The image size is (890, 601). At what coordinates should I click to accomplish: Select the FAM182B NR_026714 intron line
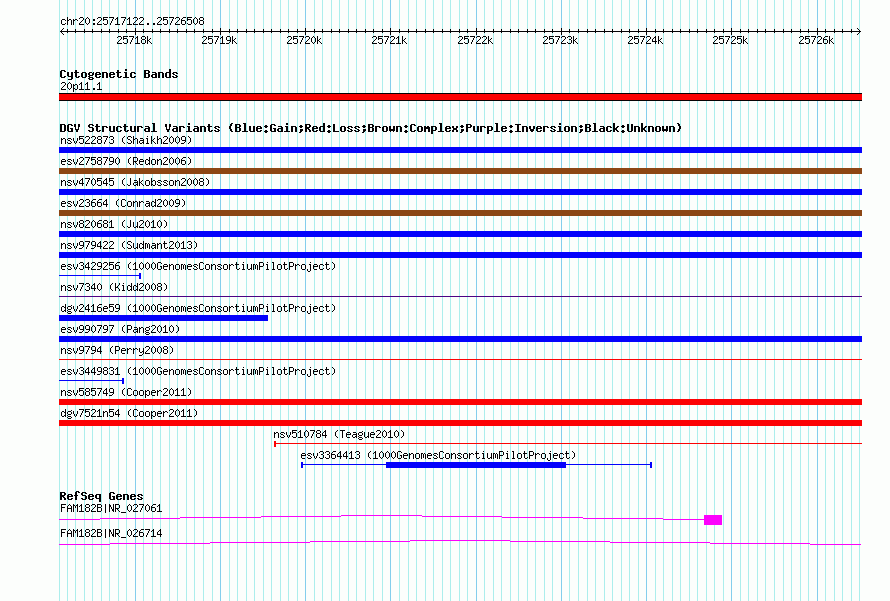[460, 543]
